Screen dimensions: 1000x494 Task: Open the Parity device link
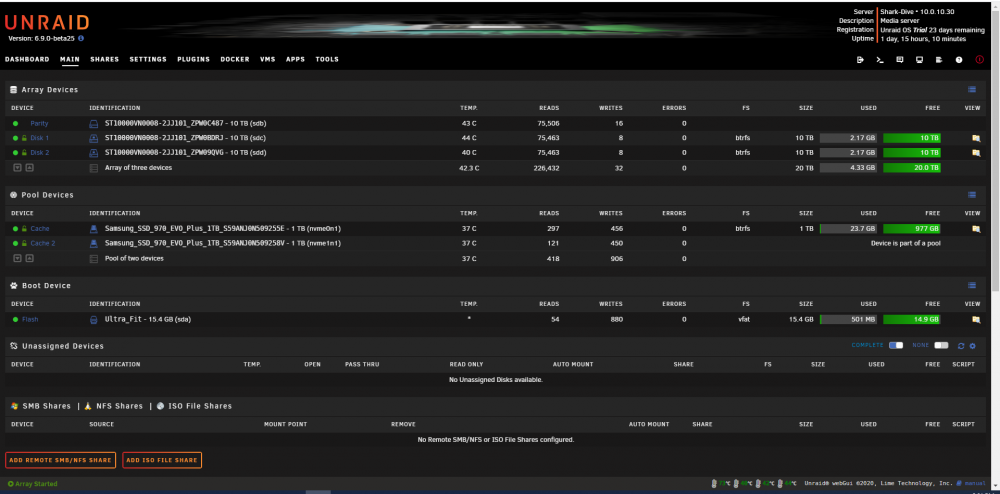(x=39, y=123)
